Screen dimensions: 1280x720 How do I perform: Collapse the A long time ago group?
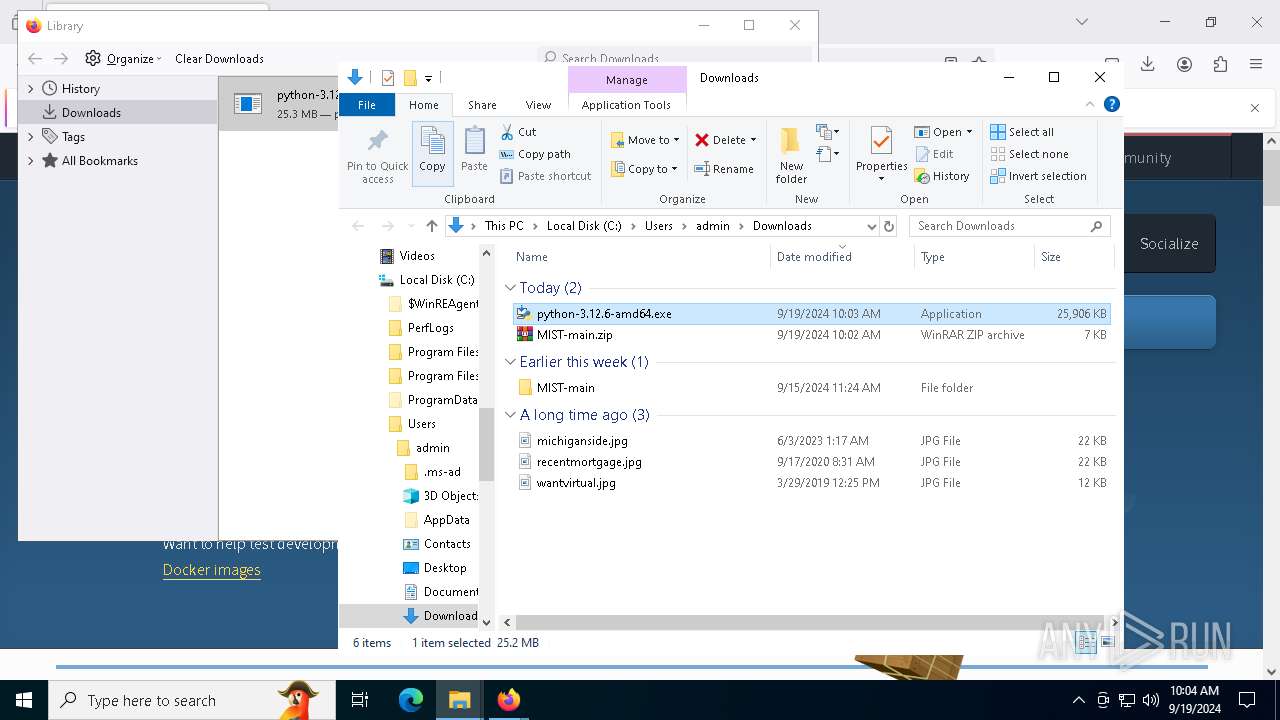click(511, 415)
